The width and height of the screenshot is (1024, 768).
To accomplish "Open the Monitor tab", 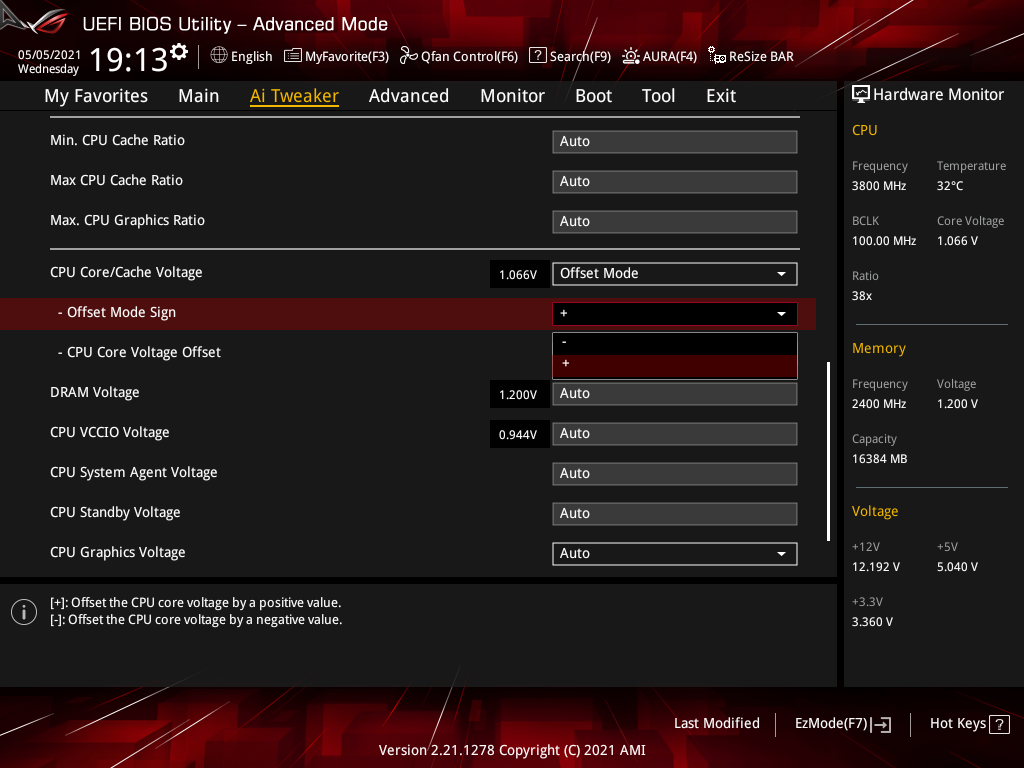I will tap(512, 96).
